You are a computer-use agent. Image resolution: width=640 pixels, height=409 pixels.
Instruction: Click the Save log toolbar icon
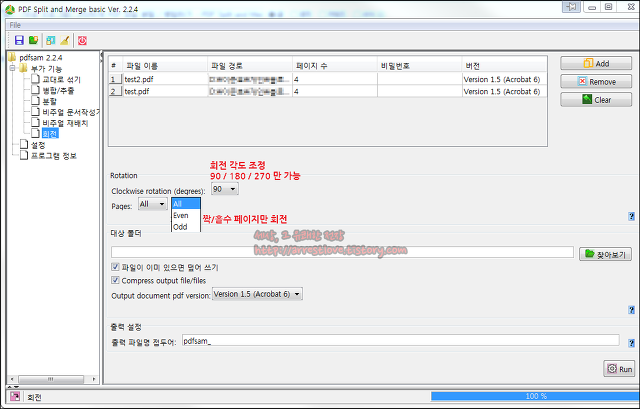(x=51, y=40)
